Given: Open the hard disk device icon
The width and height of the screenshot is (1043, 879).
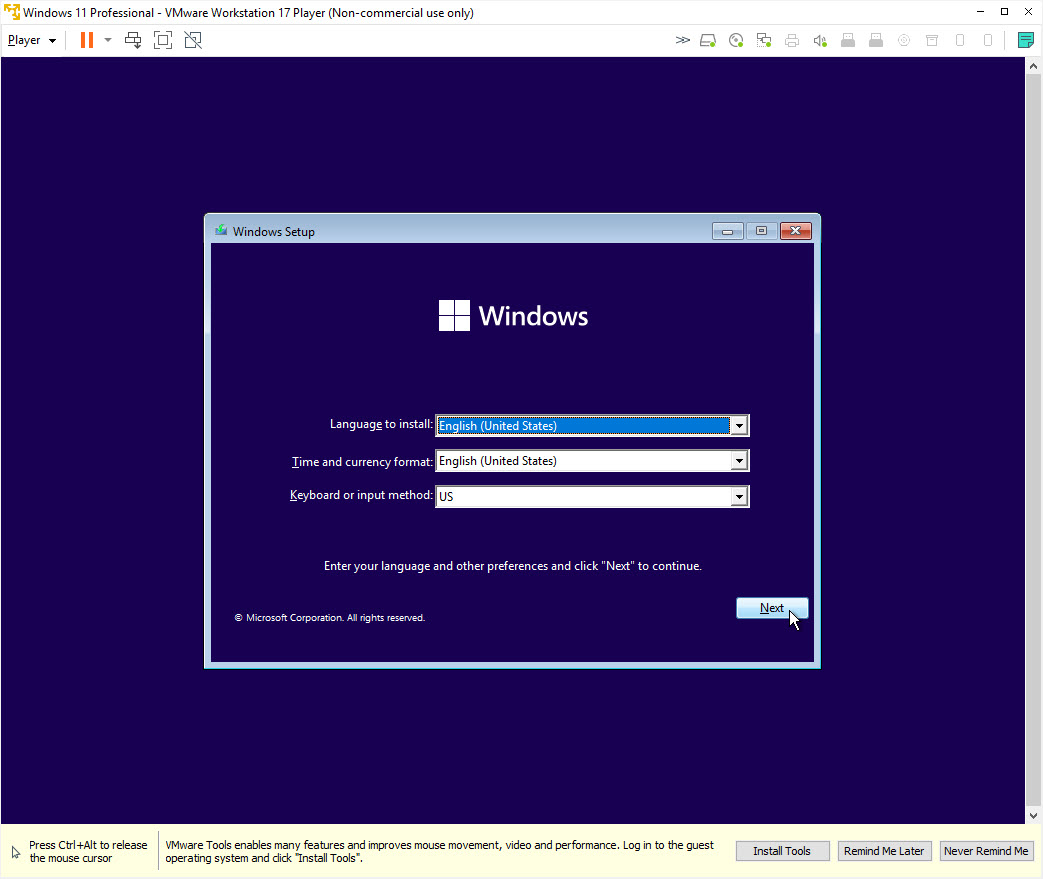Looking at the screenshot, I should (708, 40).
